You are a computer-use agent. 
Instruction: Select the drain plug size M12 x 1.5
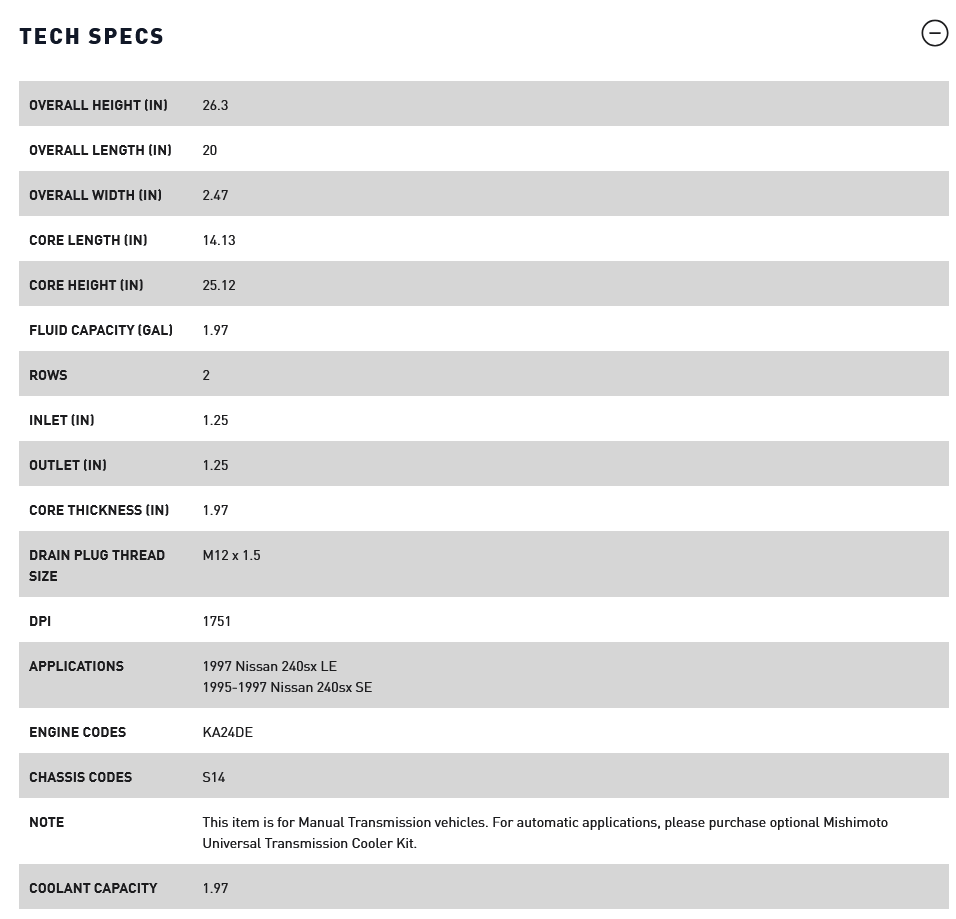pyautogui.click(x=231, y=555)
